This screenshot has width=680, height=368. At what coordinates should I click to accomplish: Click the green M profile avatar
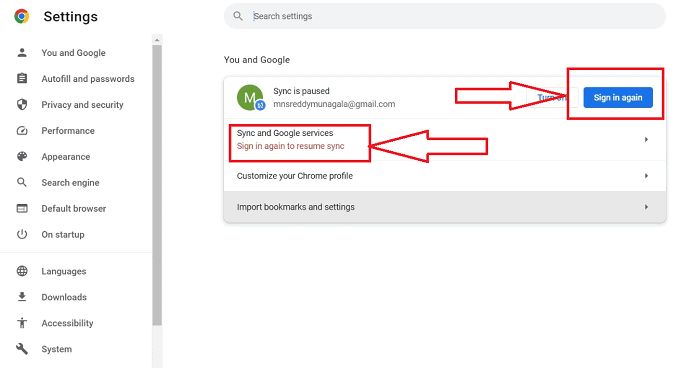250,98
